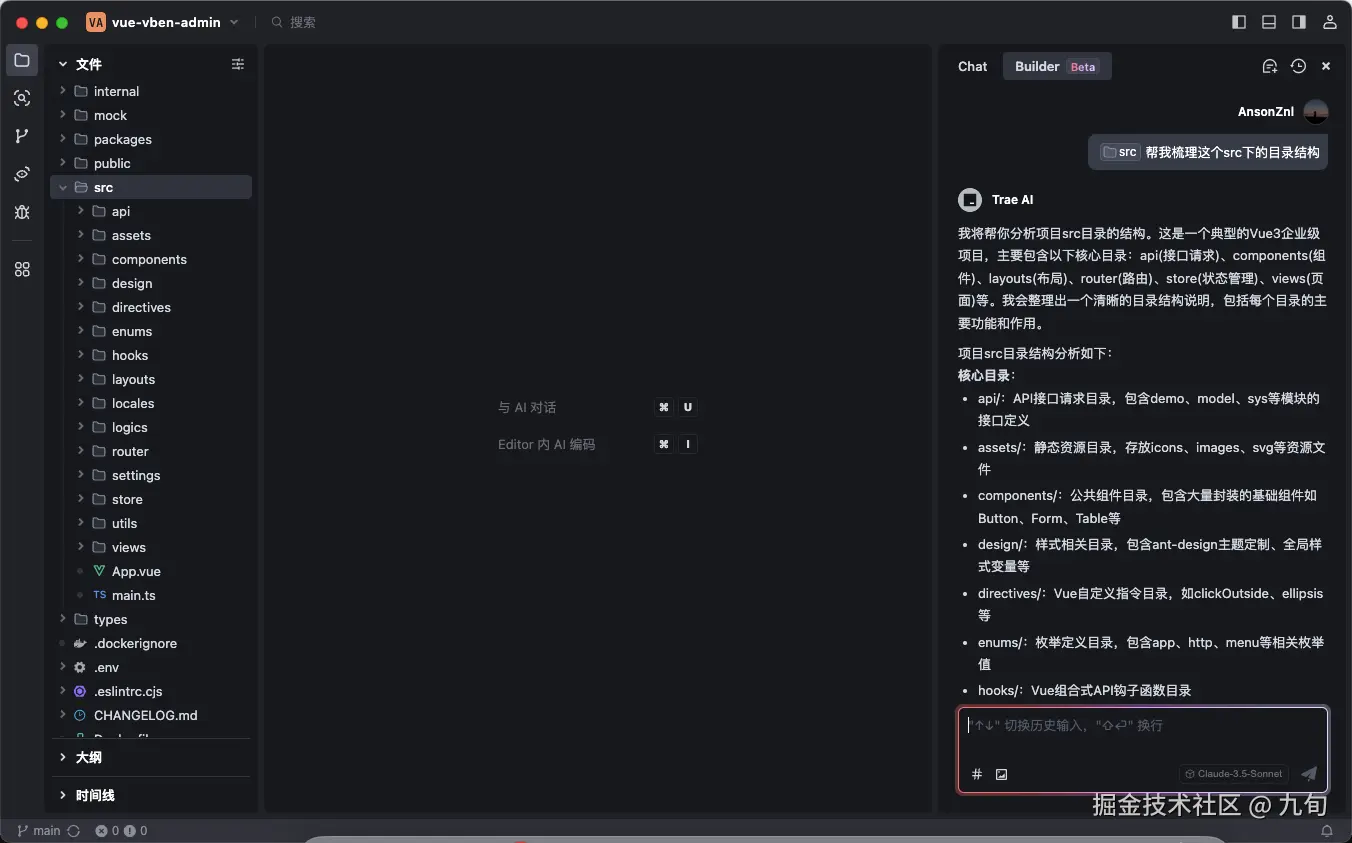Collapse the src folder
Viewport: 1352px width, 843px height.
pyautogui.click(x=151, y=187)
